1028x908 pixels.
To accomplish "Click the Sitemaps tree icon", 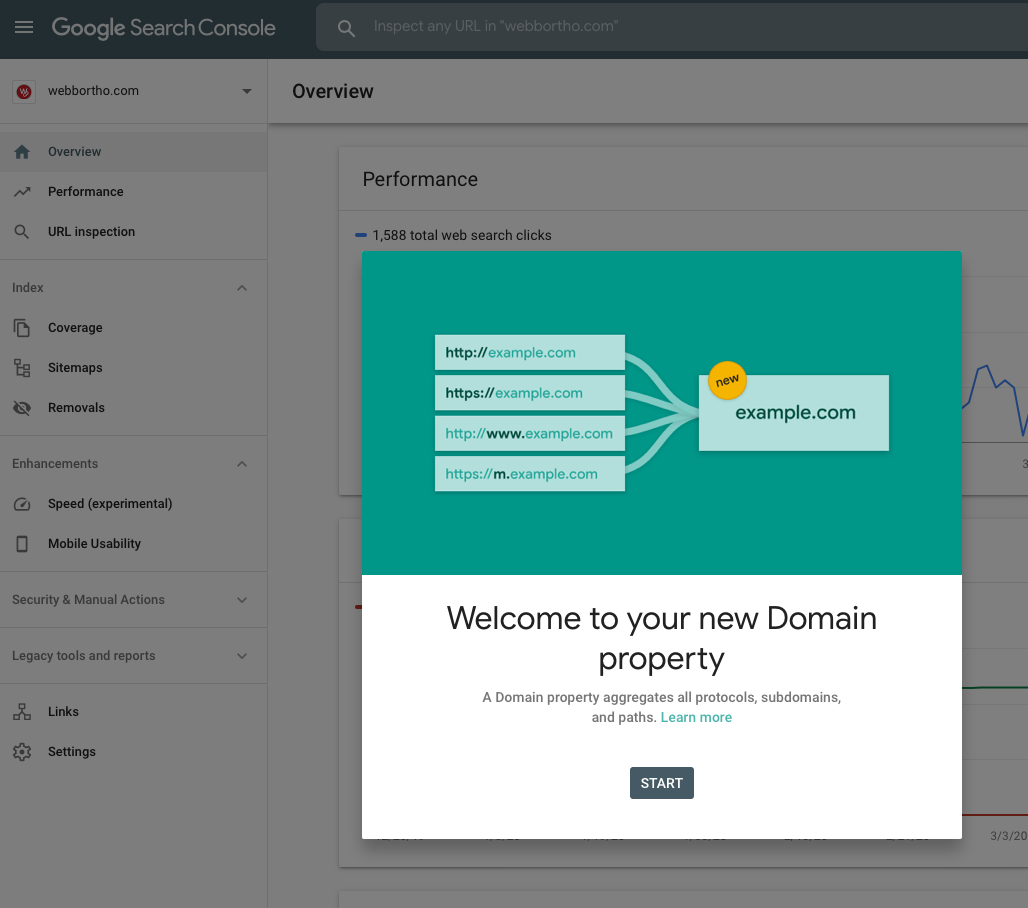I will point(22,368).
